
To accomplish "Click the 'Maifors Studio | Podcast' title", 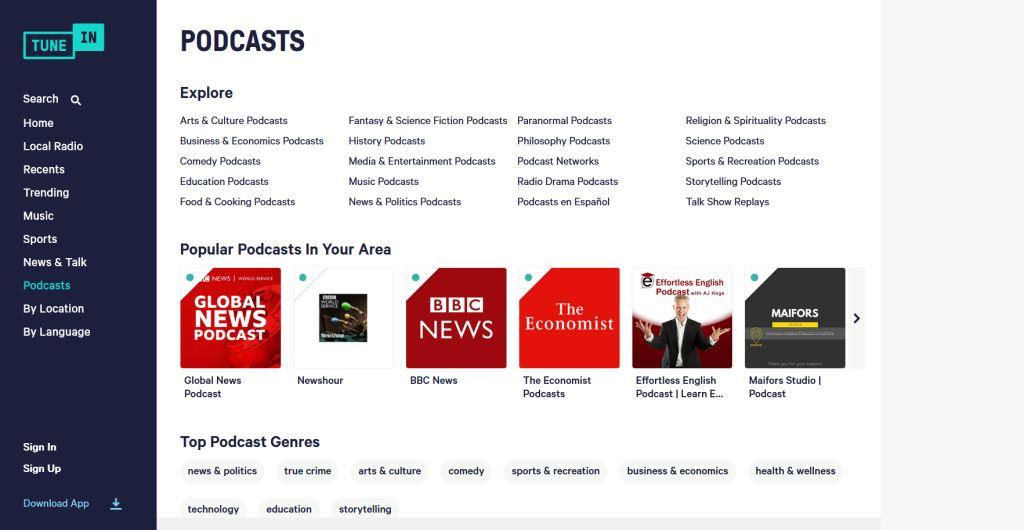I will [x=785, y=387].
